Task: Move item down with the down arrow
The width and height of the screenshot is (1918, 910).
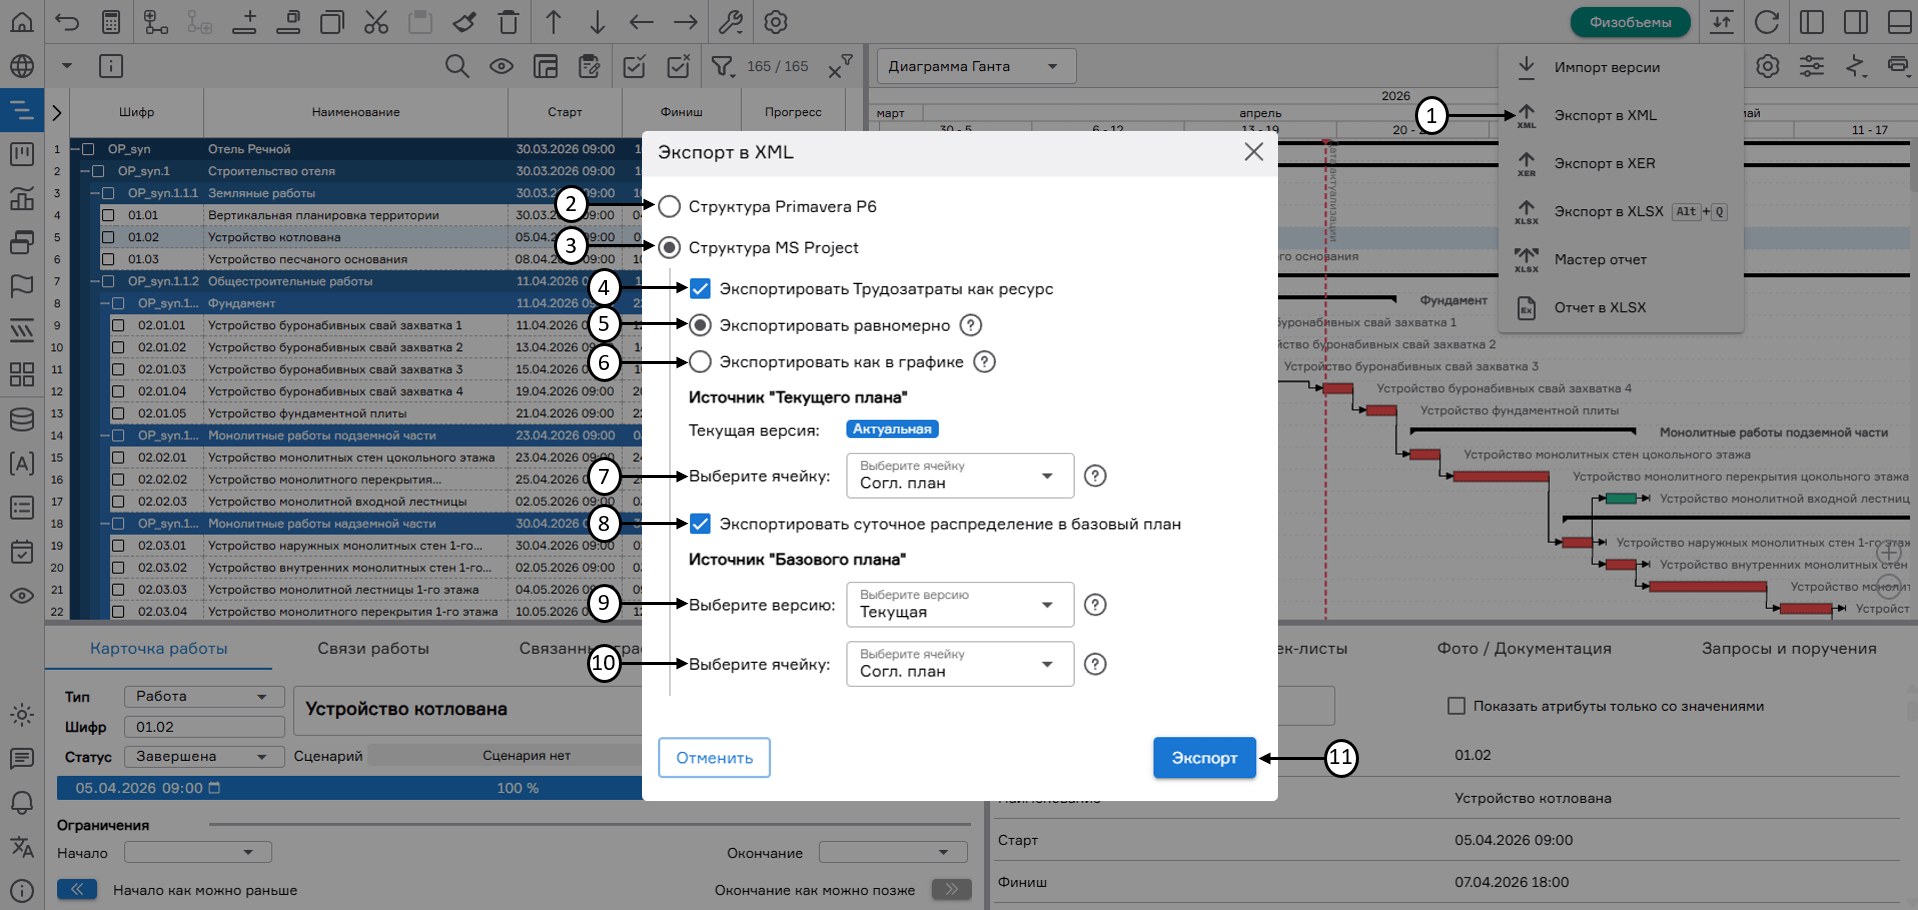Action: [597, 22]
